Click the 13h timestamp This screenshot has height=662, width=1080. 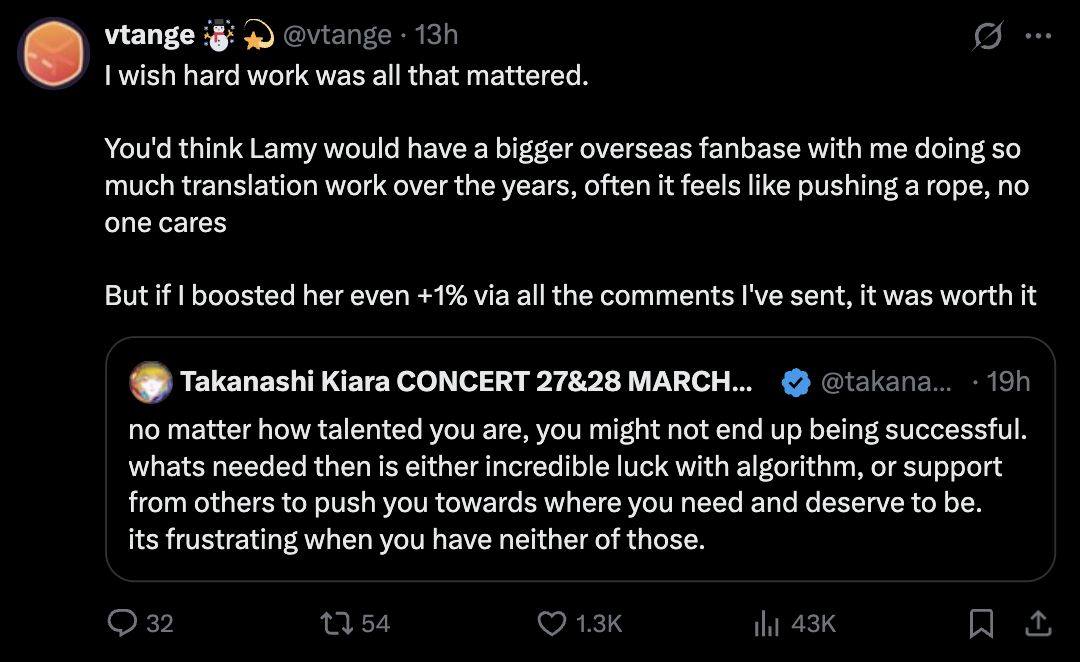[436, 34]
